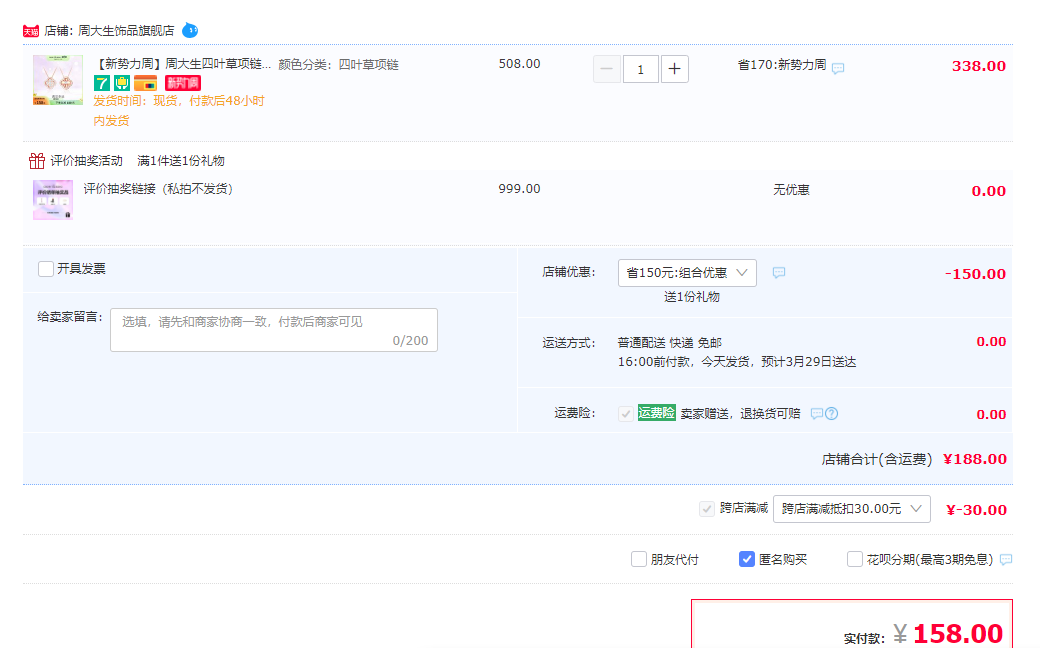The width and height of the screenshot is (1040, 648).
Task: Click the red 新势力周 promotion badge
Action: pyautogui.click(x=182, y=83)
